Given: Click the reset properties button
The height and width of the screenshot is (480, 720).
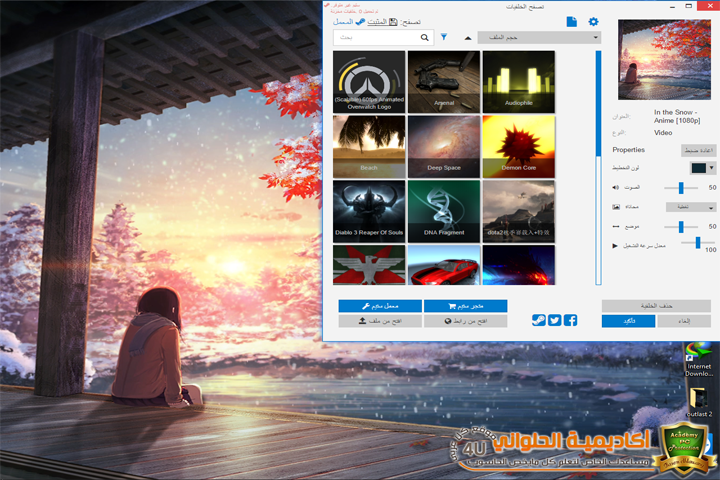Looking at the screenshot, I should point(698,150).
